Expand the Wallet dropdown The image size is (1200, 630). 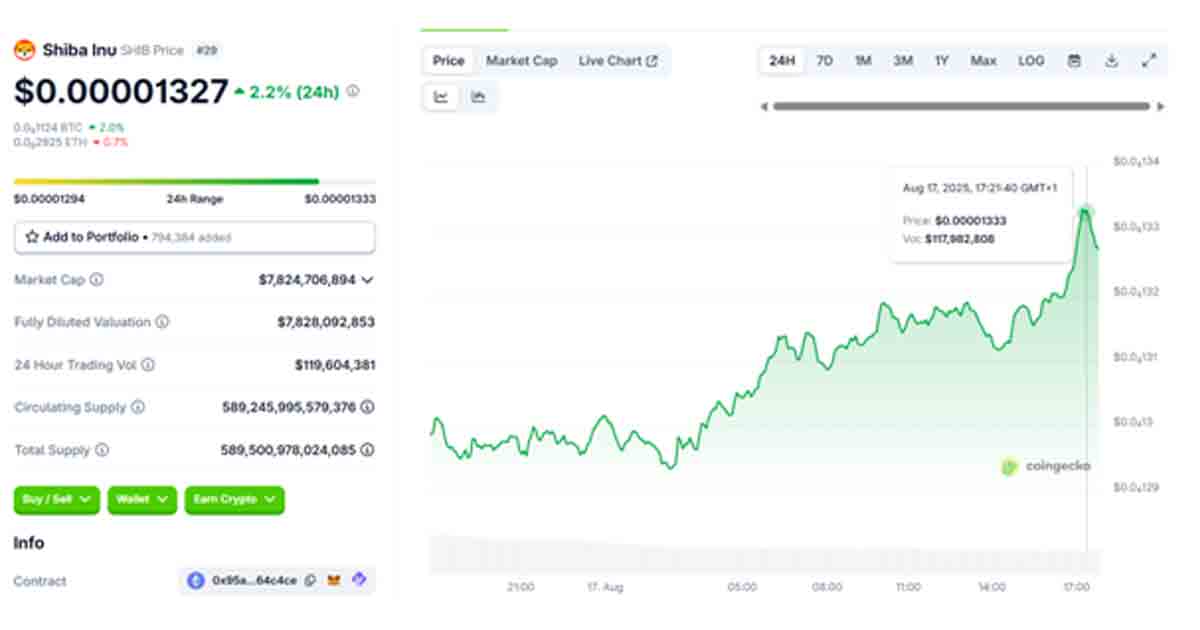point(142,499)
